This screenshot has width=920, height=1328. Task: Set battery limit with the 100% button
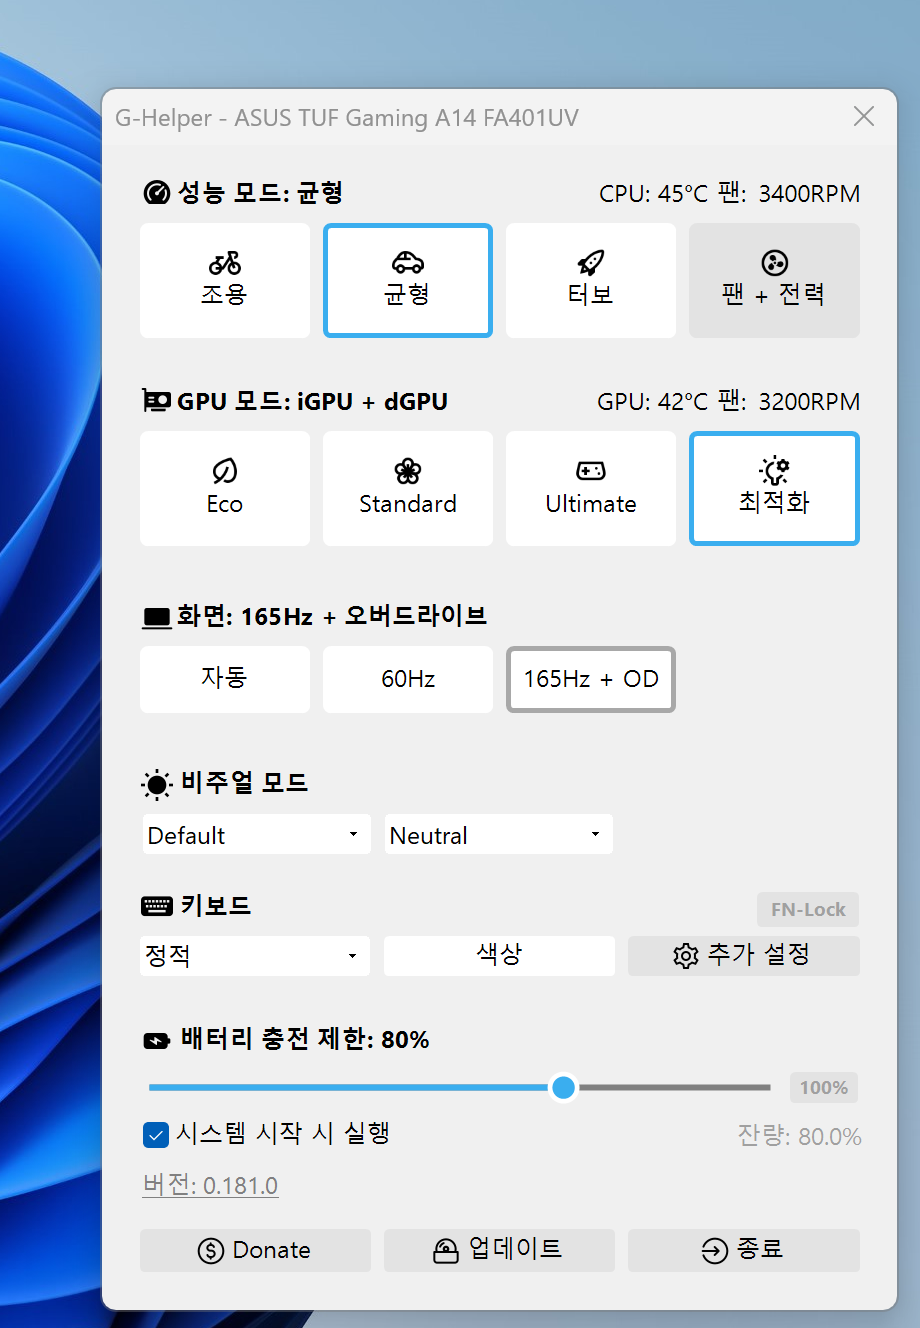[x=824, y=1088]
